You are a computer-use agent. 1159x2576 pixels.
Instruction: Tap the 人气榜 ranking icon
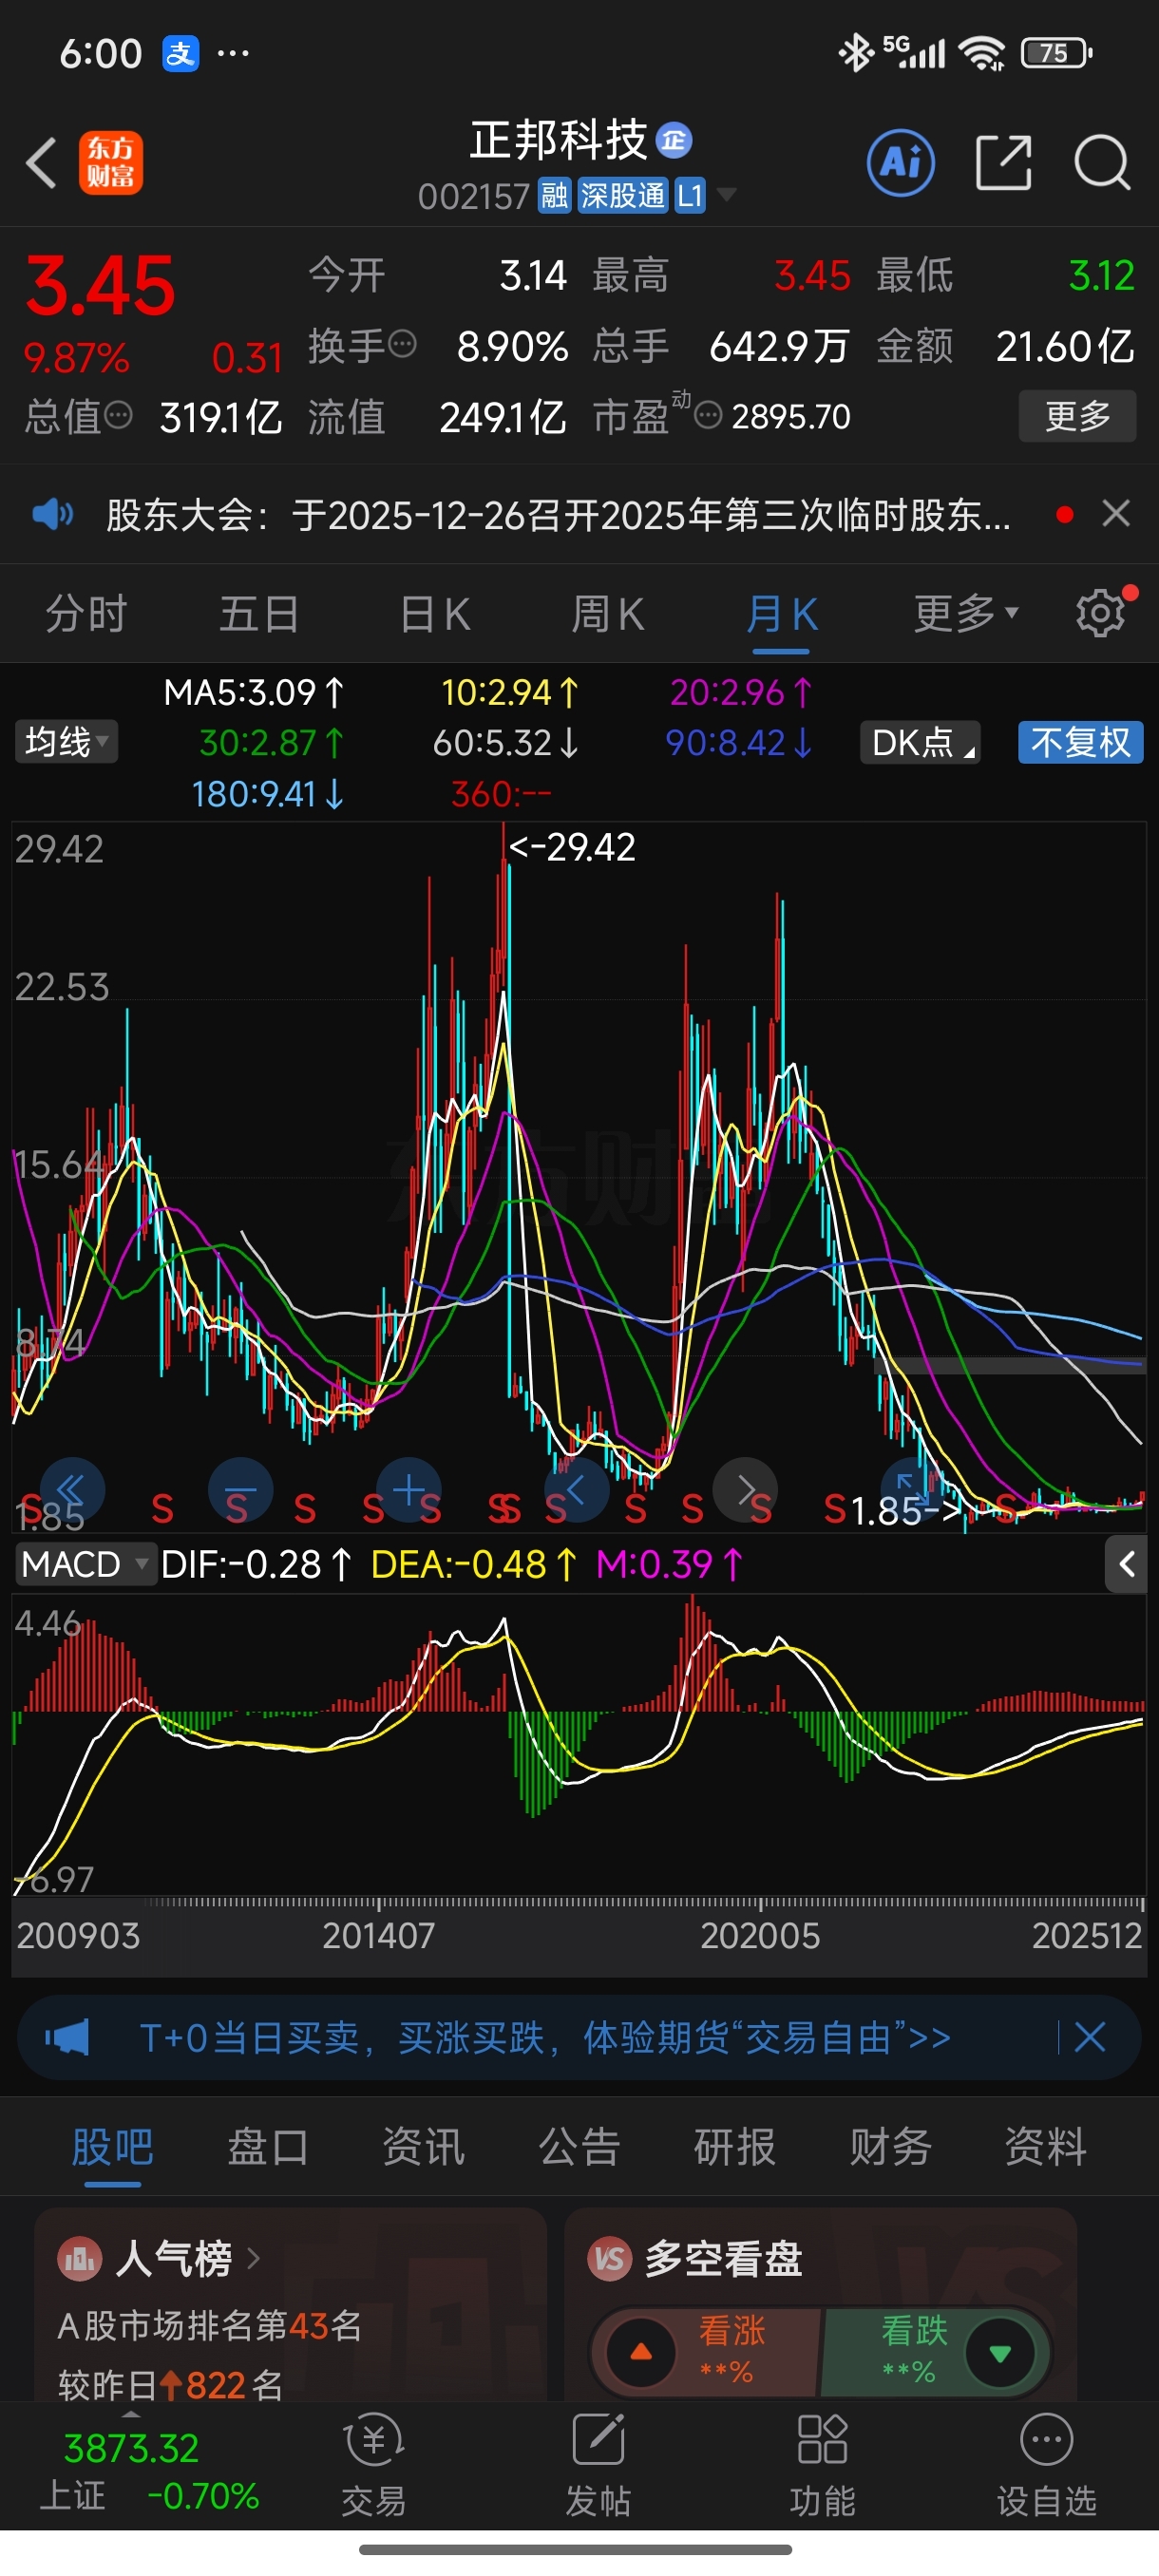[80, 2259]
